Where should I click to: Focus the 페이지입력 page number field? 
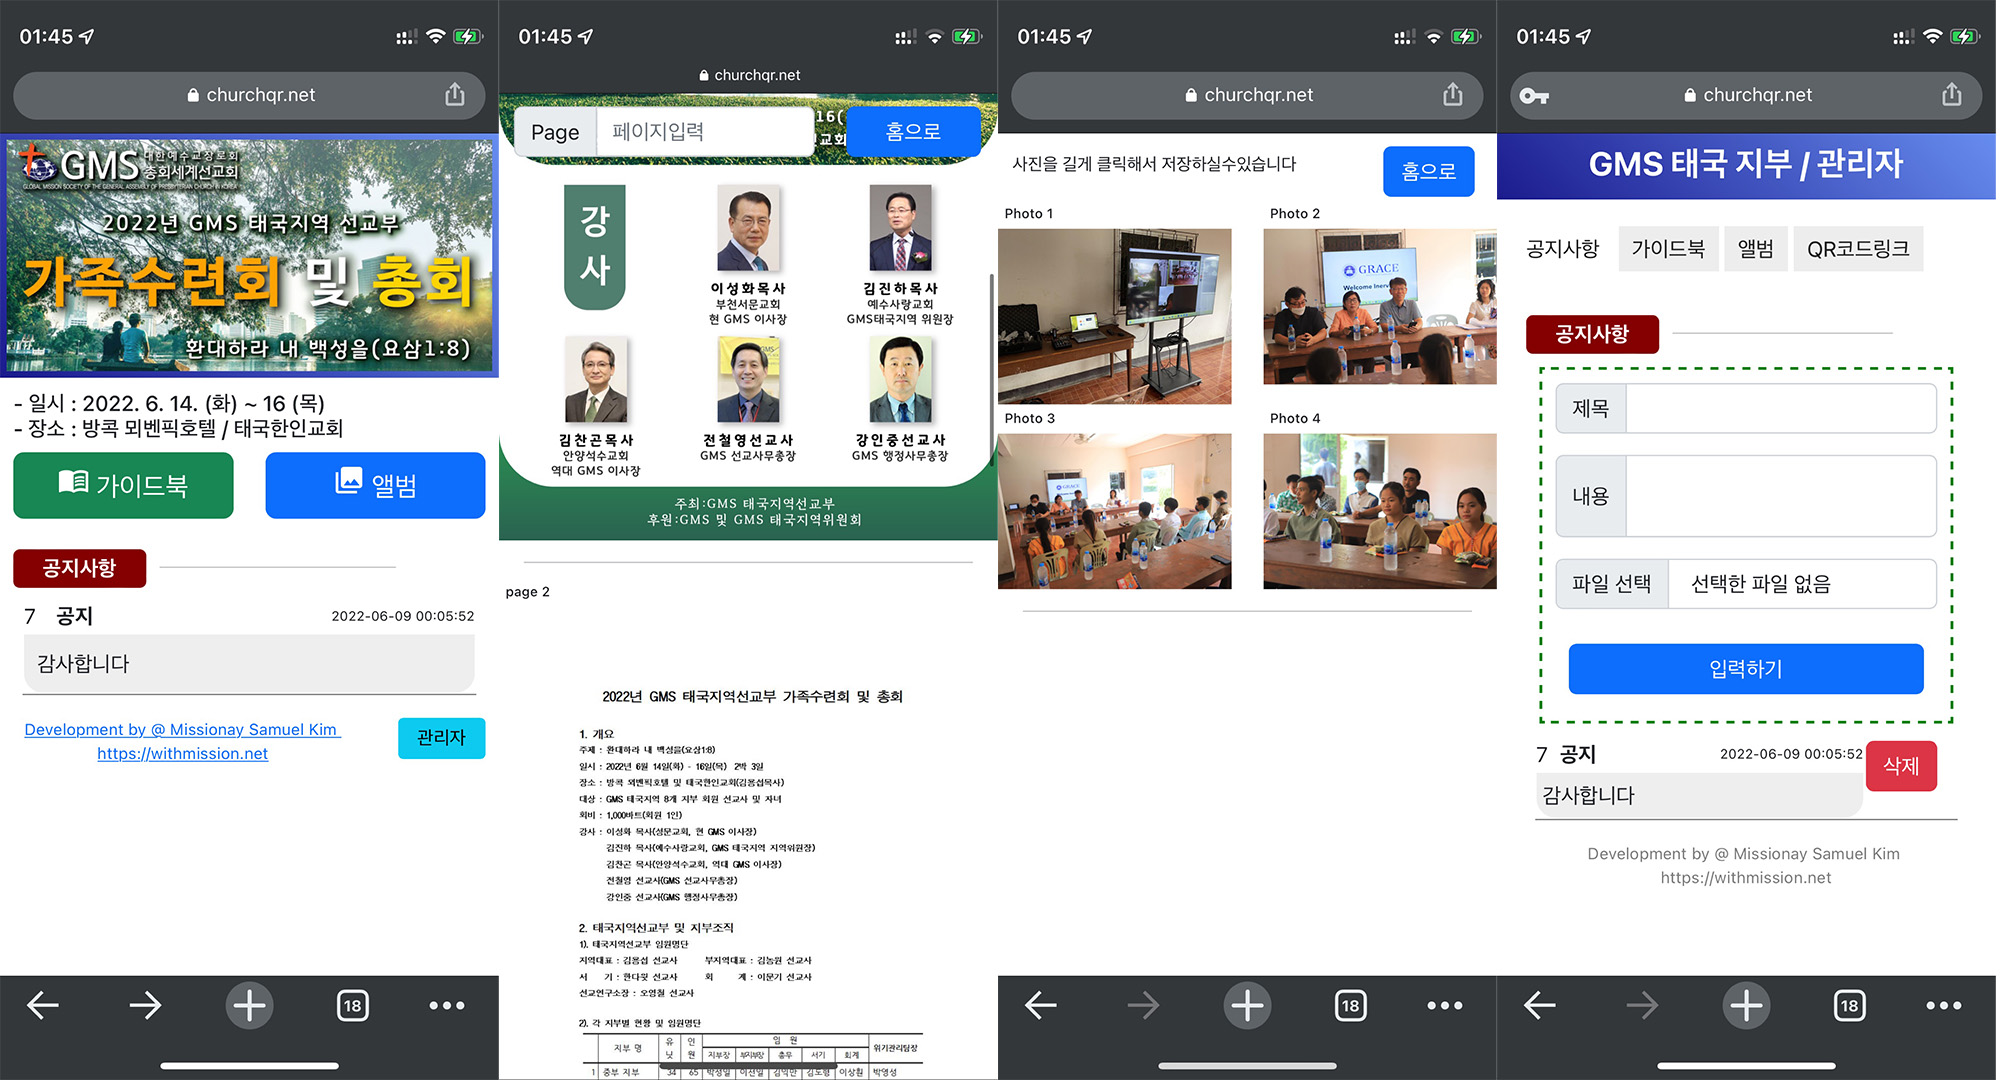coord(705,131)
